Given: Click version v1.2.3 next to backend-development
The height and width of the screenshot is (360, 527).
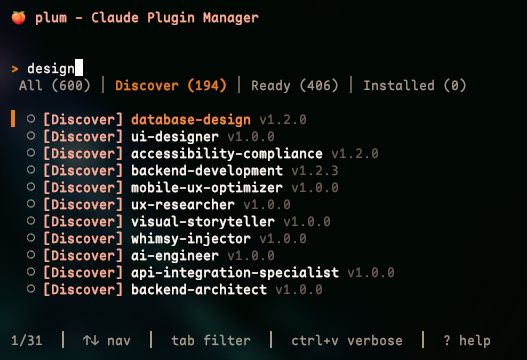Looking at the screenshot, I should [x=315, y=170].
